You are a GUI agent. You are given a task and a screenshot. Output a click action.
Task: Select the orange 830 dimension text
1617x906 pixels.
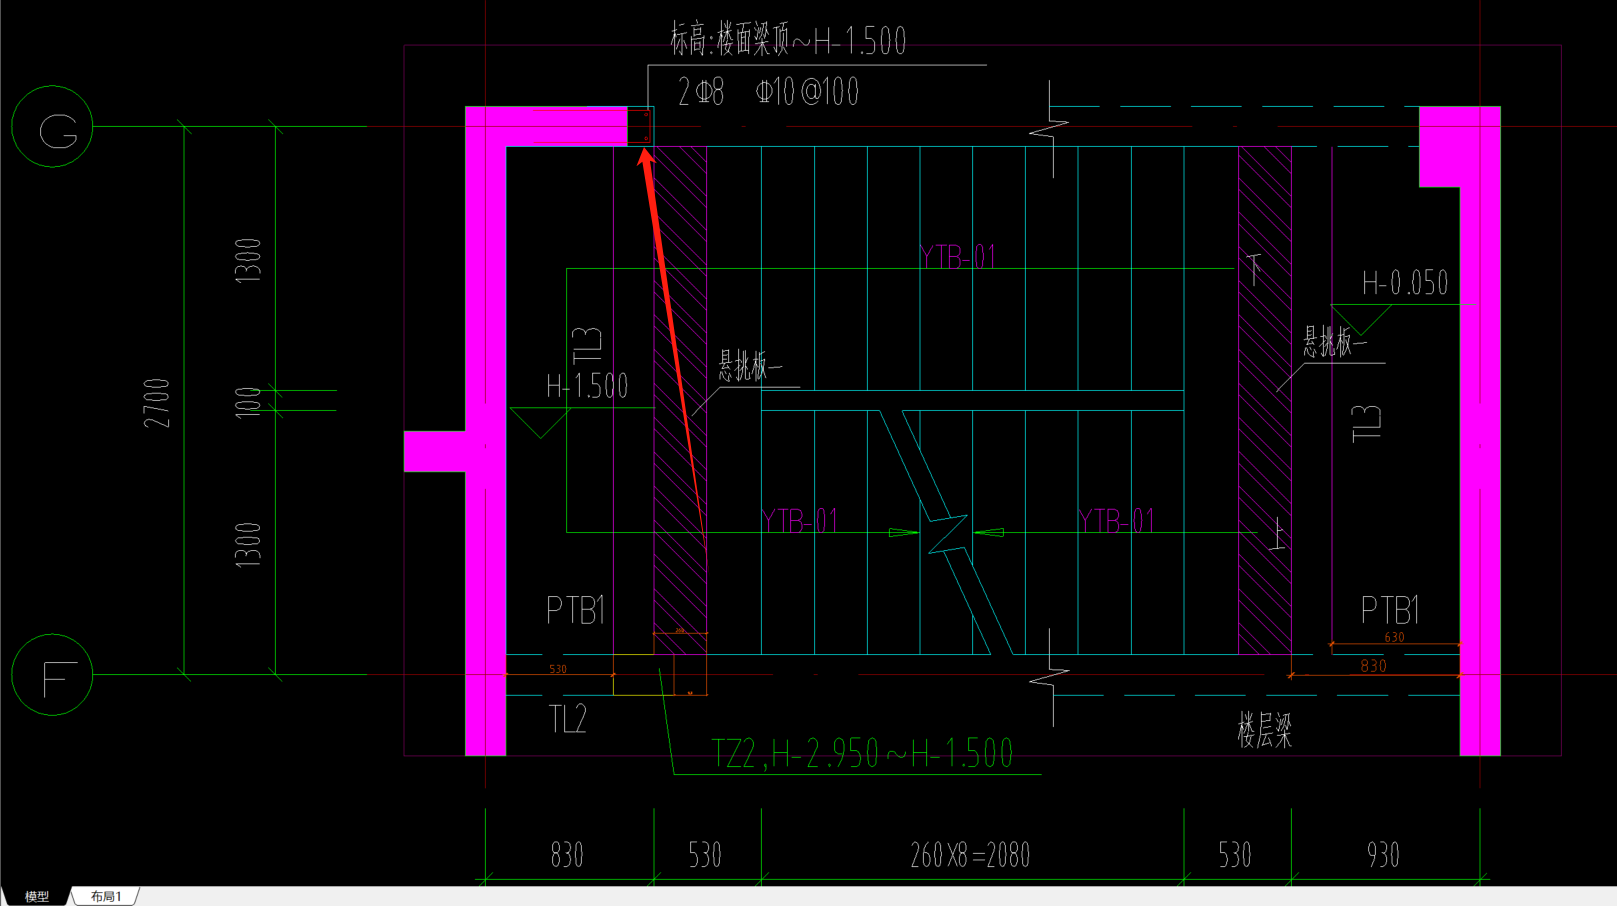point(1373,666)
